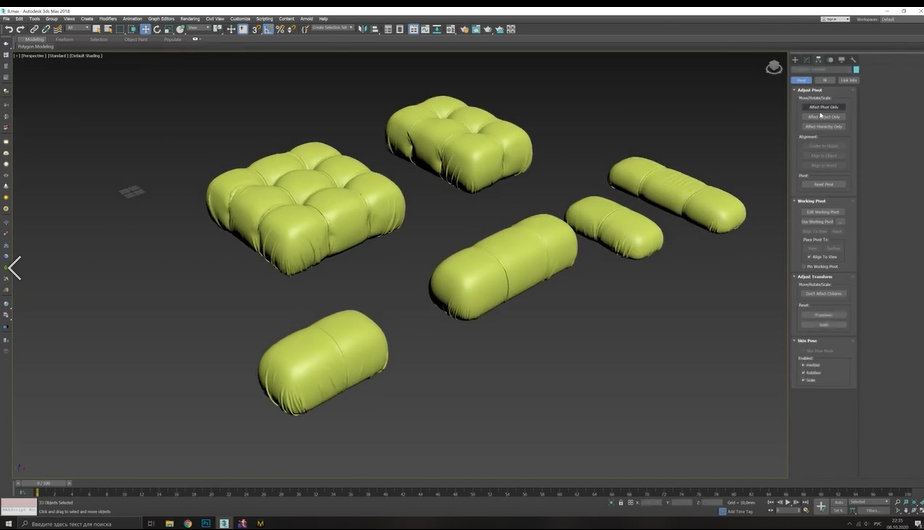This screenshot has height=530, width=924.
Task: Open the Workspaces Default dropdown
Action: coord(900,19)
